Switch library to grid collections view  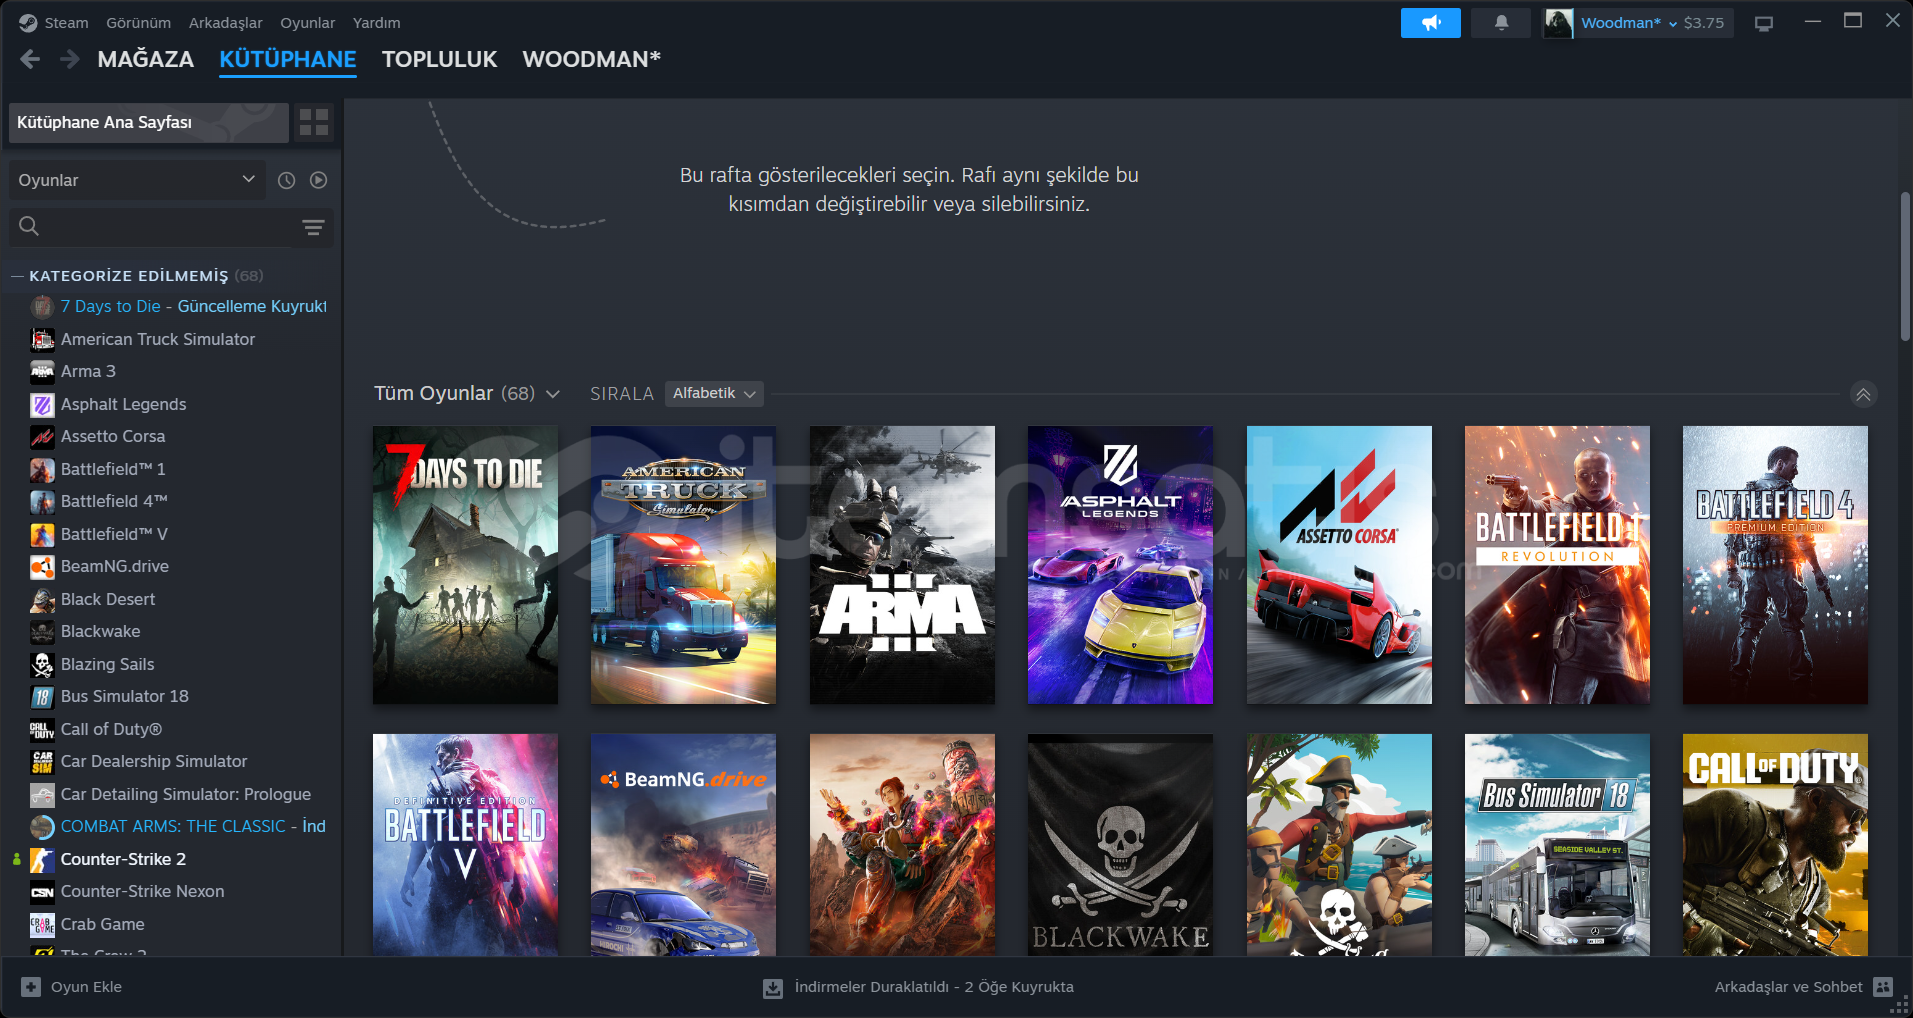point(314,122)
